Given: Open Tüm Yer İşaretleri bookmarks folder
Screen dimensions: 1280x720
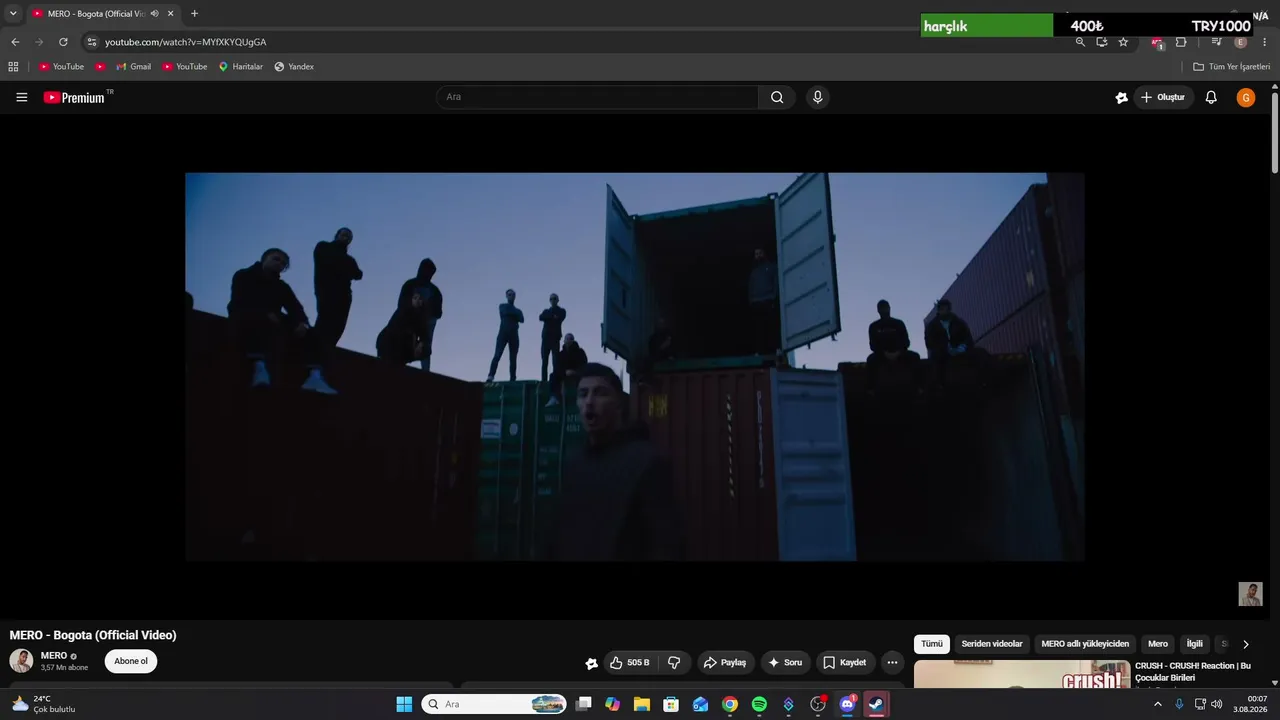Looking at the screenshot, I should tap(1231, 67).
